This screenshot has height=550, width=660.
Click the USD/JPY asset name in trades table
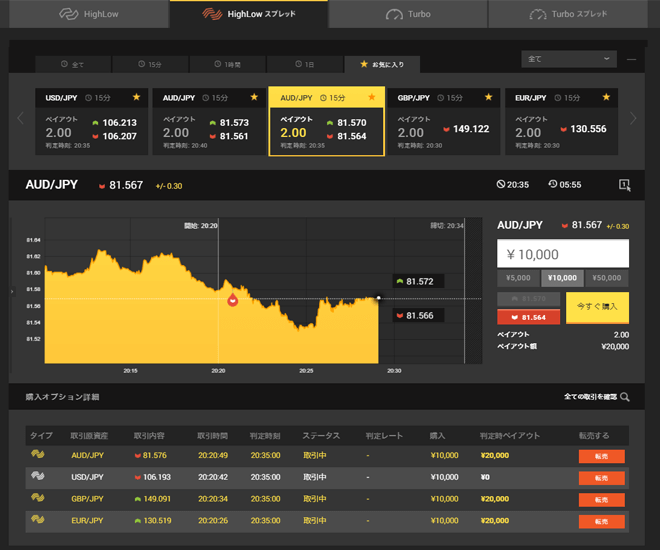pos(88,477)
